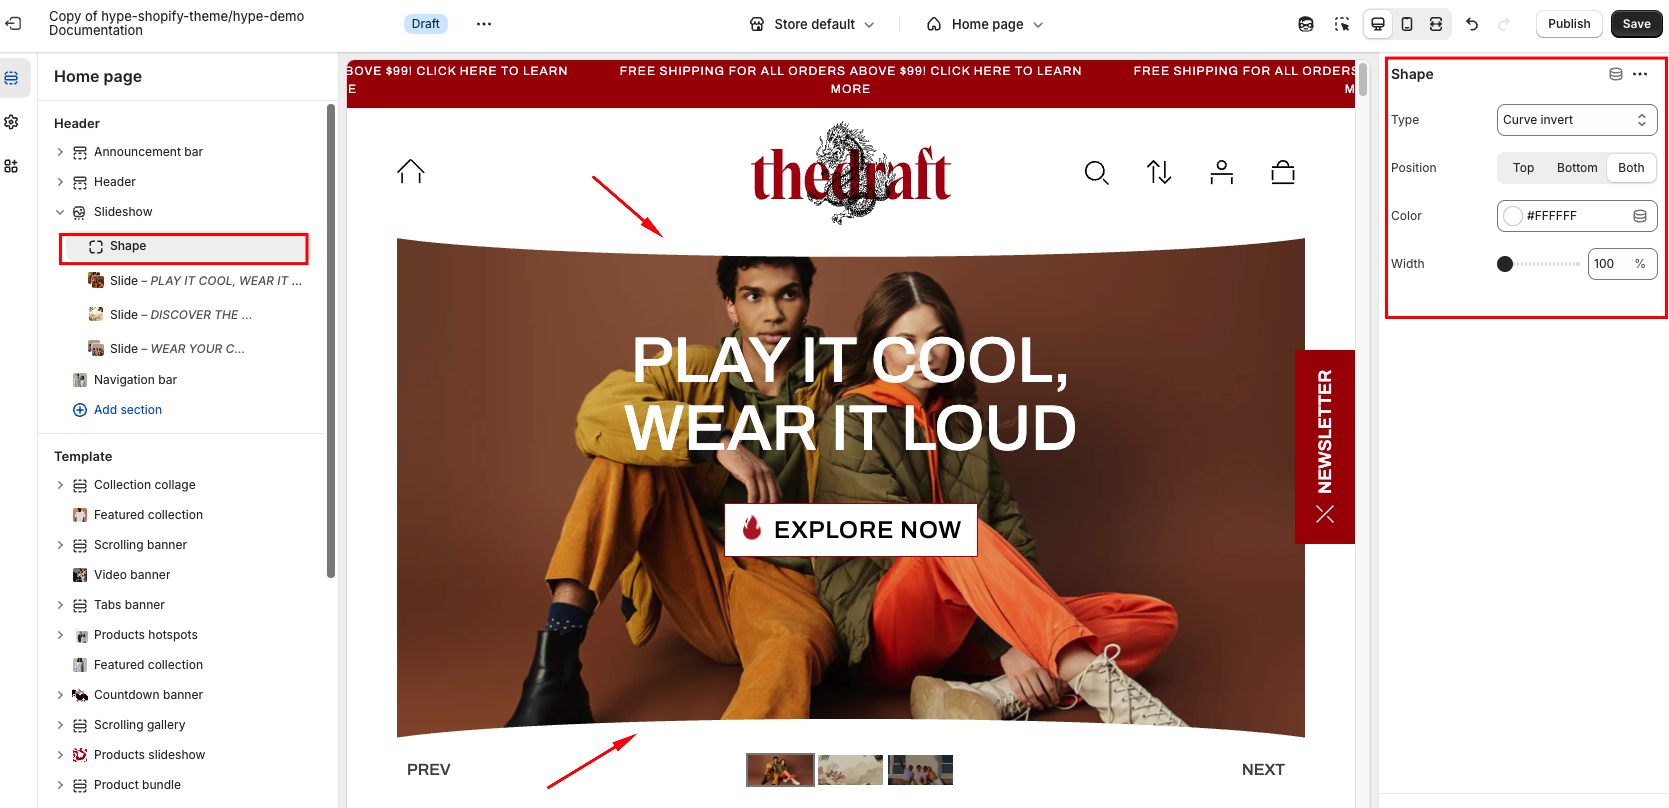Collapse the Slideshow section
The height and width of the screenshot is (808, 1669).
click(60, 212)
